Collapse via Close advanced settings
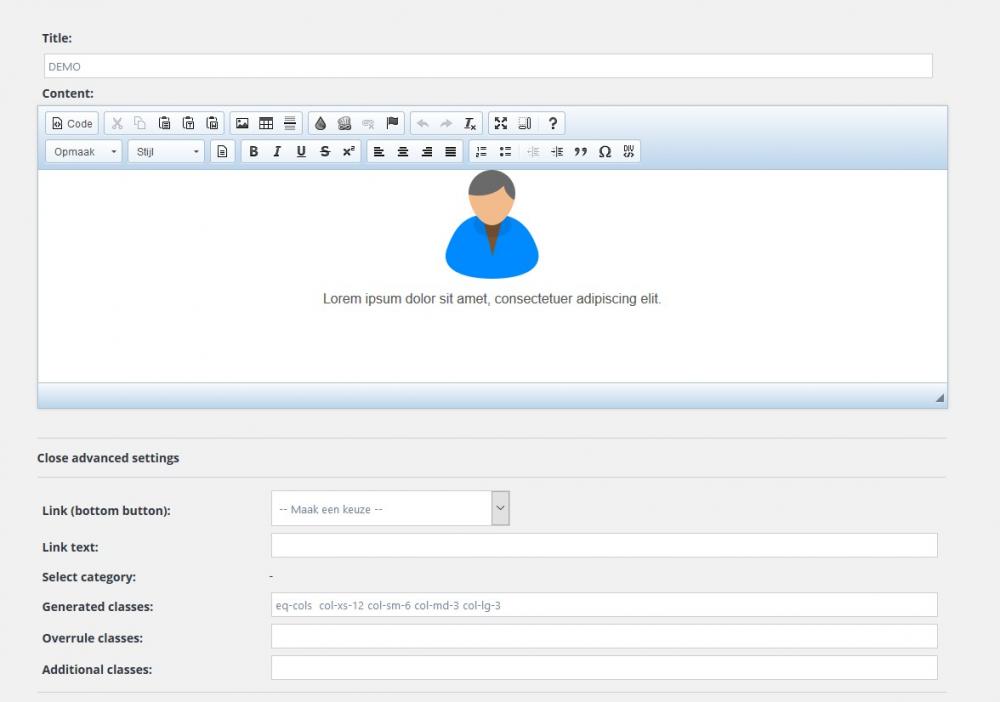 pyautogui.click(x=108, y=458)
